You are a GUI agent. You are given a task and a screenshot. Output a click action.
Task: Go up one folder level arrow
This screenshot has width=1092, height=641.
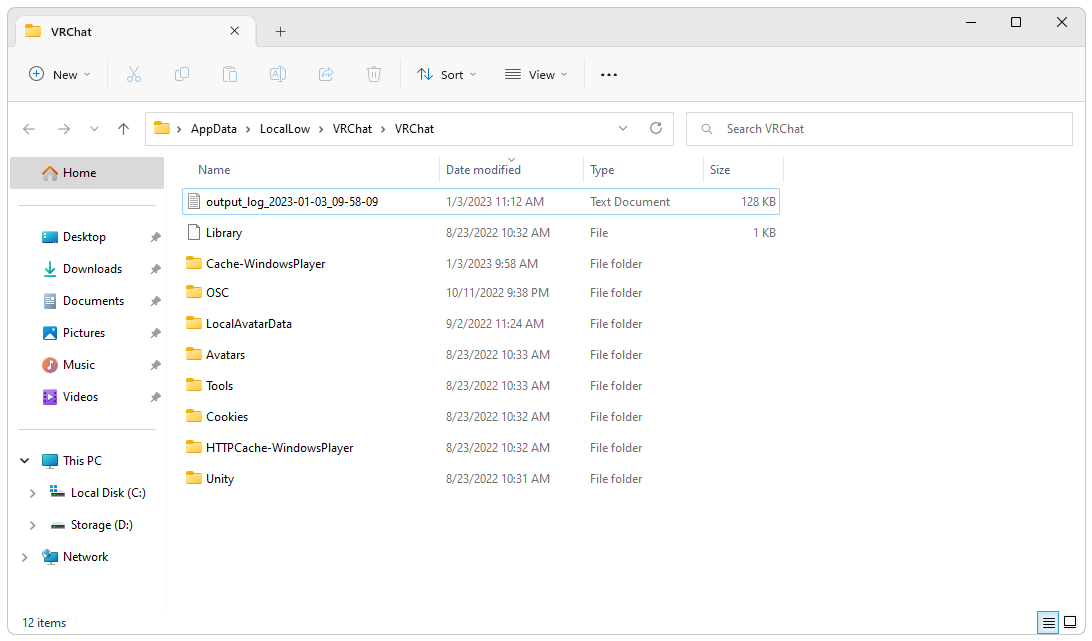(123, 129)
